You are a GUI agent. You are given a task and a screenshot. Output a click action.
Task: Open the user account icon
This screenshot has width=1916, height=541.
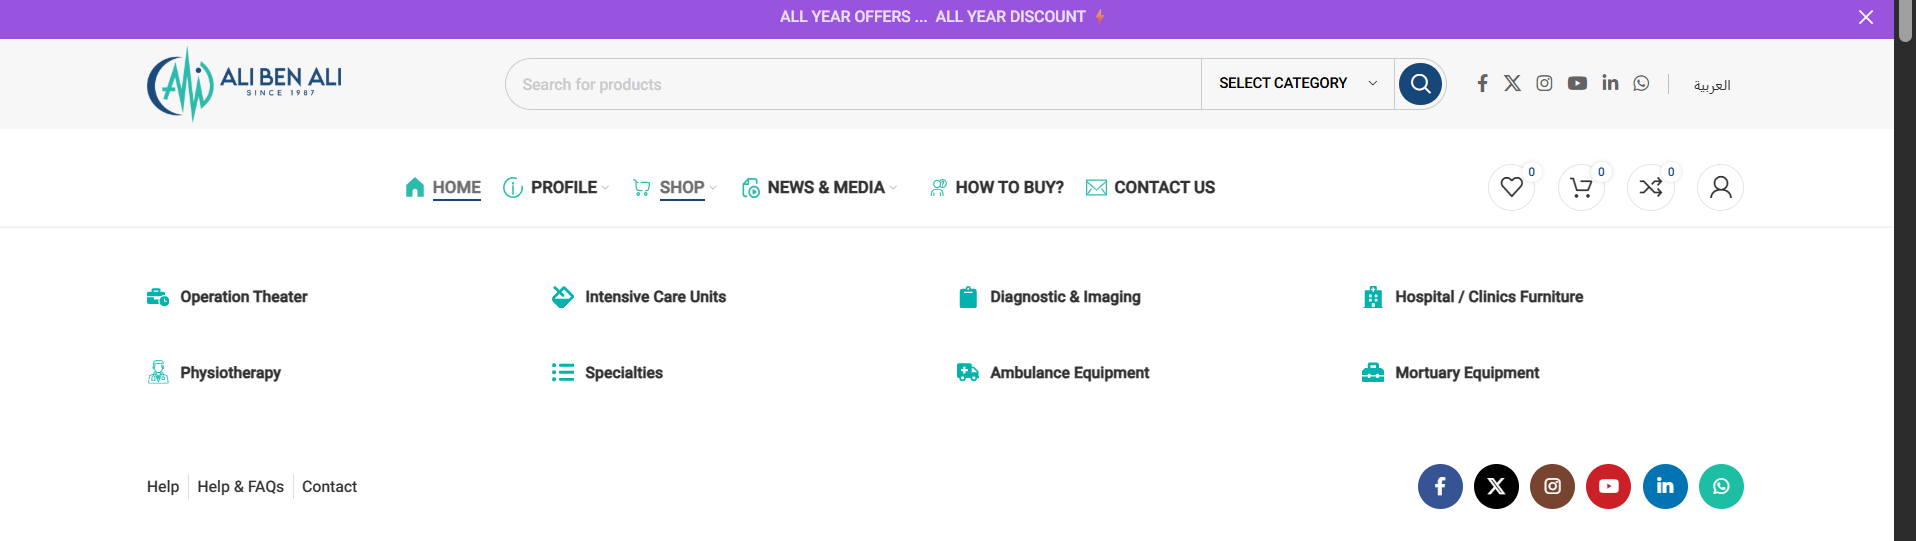coord(1720,187)
